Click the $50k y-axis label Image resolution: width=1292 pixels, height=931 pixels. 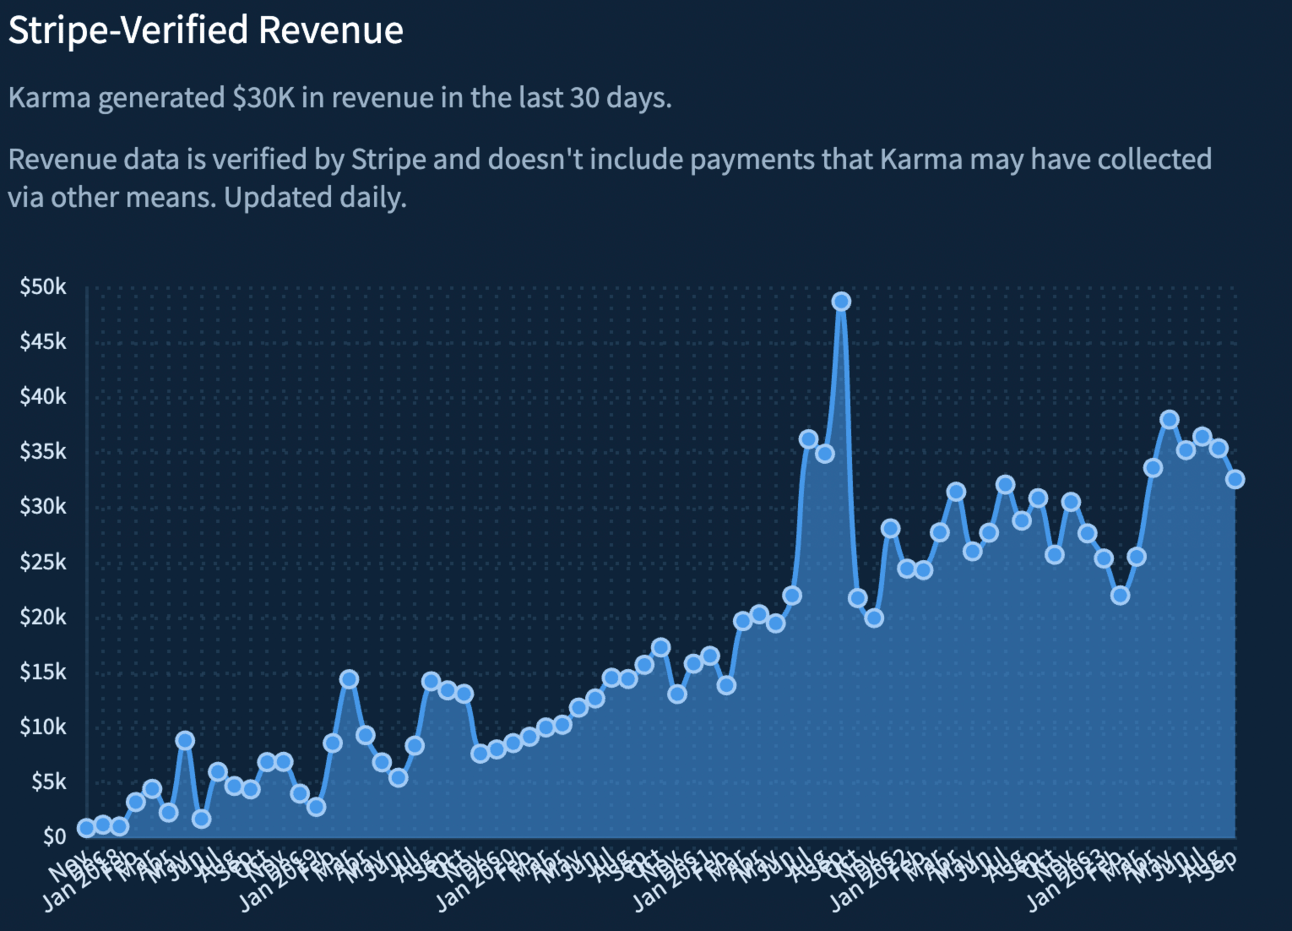click(43, 287)
